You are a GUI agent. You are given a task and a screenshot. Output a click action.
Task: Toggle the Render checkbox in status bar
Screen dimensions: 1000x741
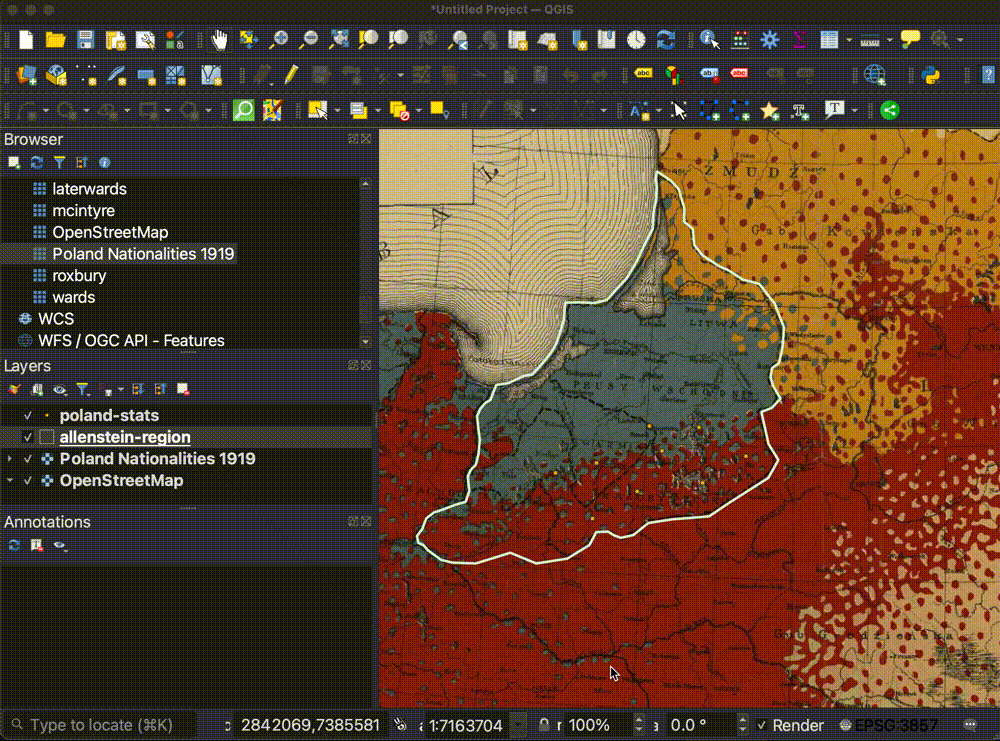pyautogui.click(x=761, y=725)
